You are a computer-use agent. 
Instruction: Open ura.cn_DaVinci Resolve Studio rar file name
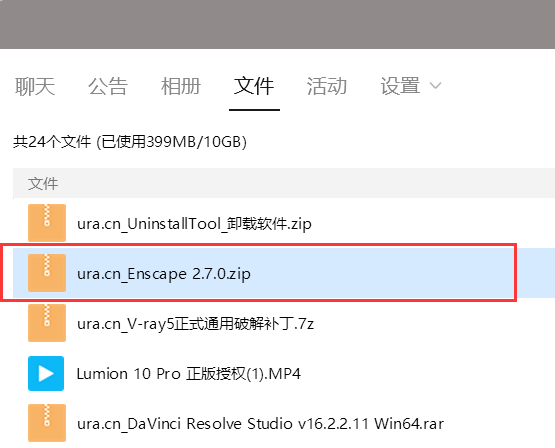261,424
